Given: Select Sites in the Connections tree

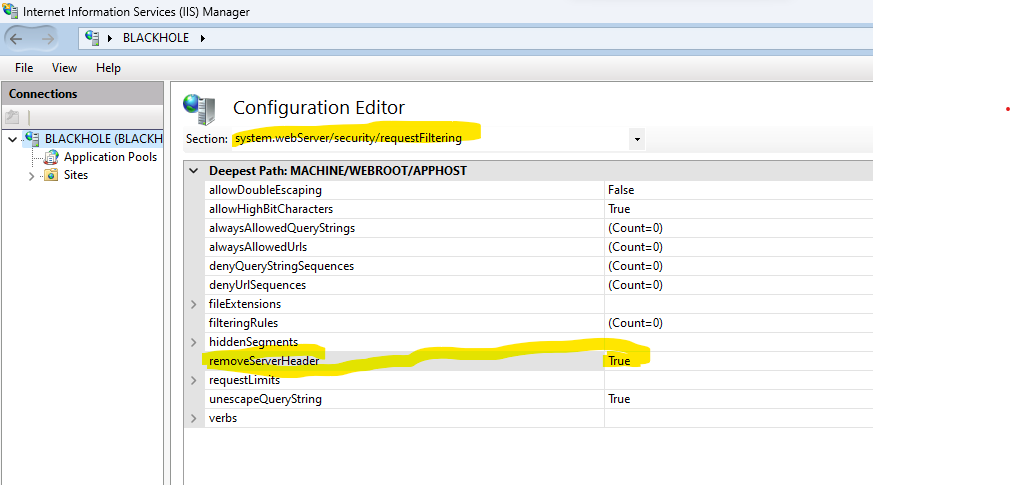Looking at the screenshot, I should click(76, 175).
